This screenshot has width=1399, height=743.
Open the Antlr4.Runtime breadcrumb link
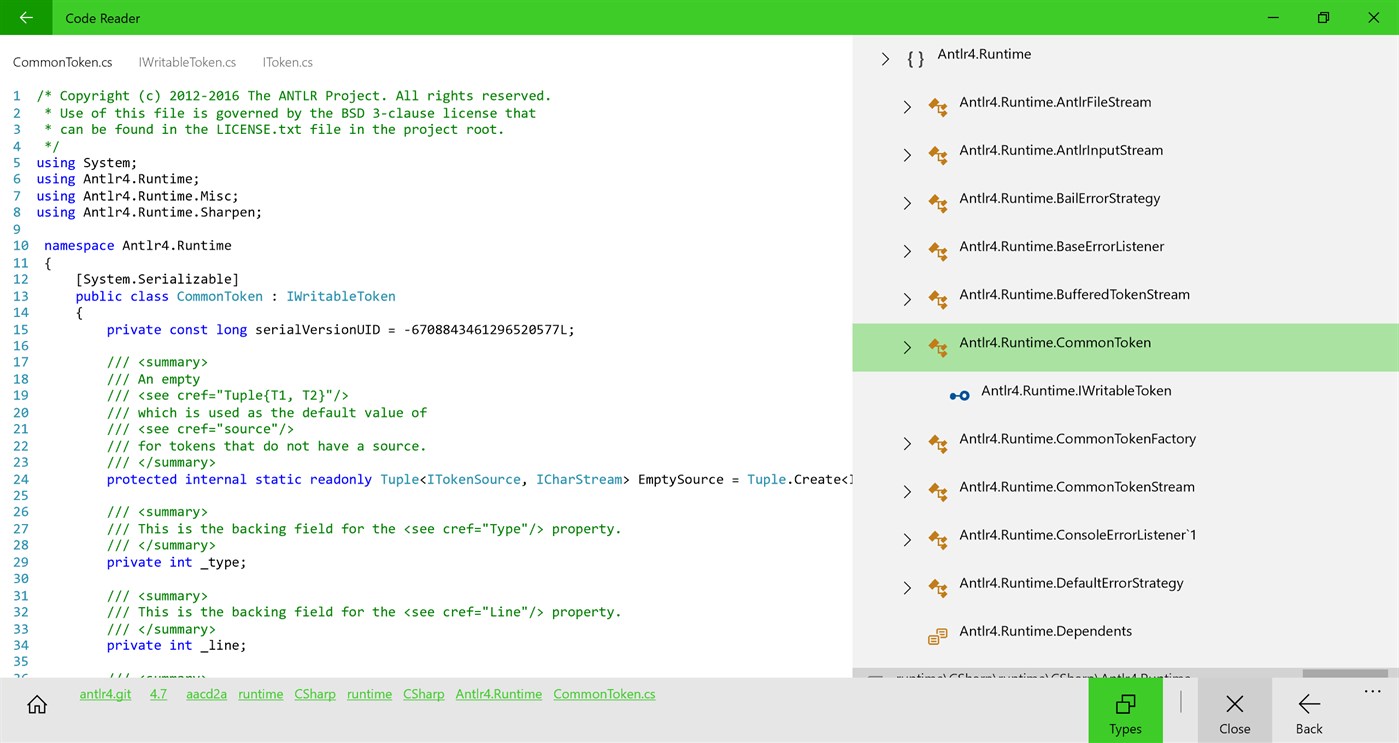pos(498,694)
